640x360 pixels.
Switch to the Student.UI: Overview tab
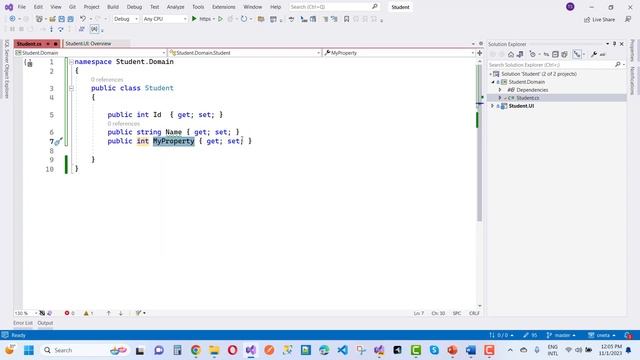[96, 43]
